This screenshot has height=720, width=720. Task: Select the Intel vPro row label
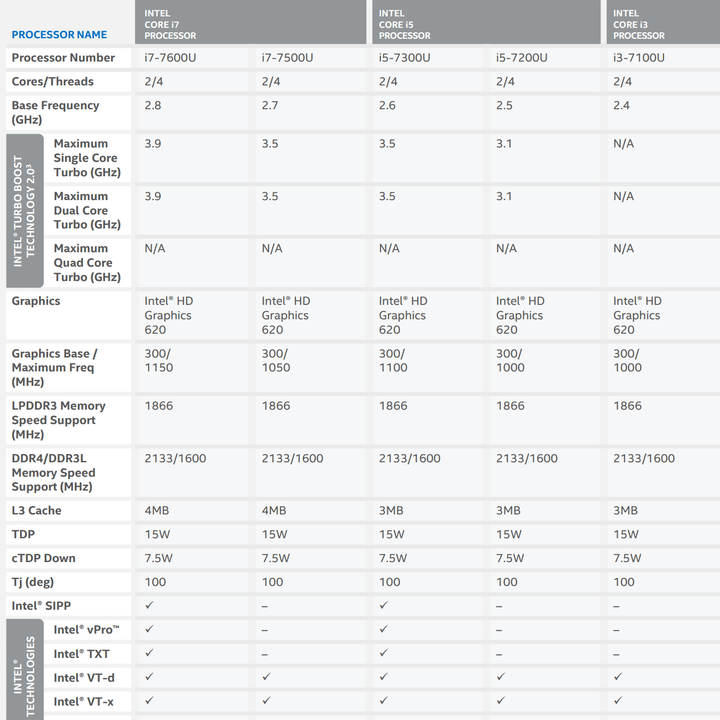[86, 630]
